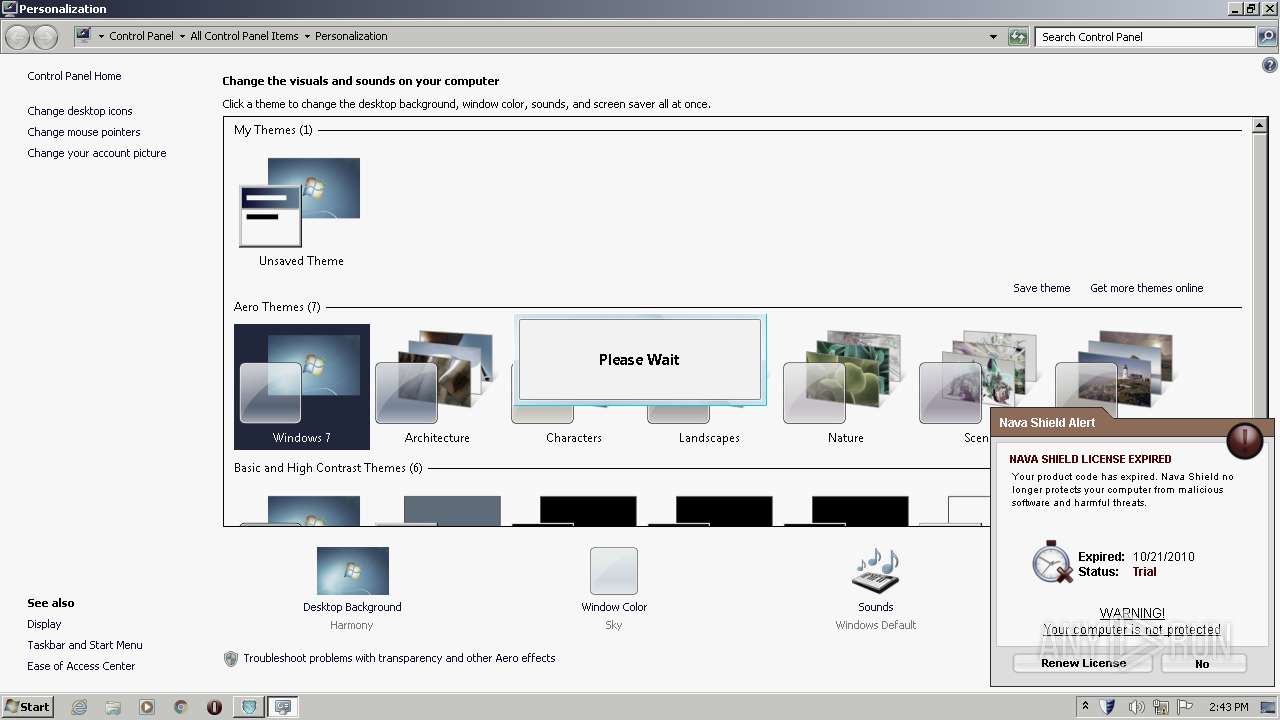Image resolution: width=1280 pixels, height=720 pixels.
Task: Open Sounds settings icon
Action: point(876,571)
